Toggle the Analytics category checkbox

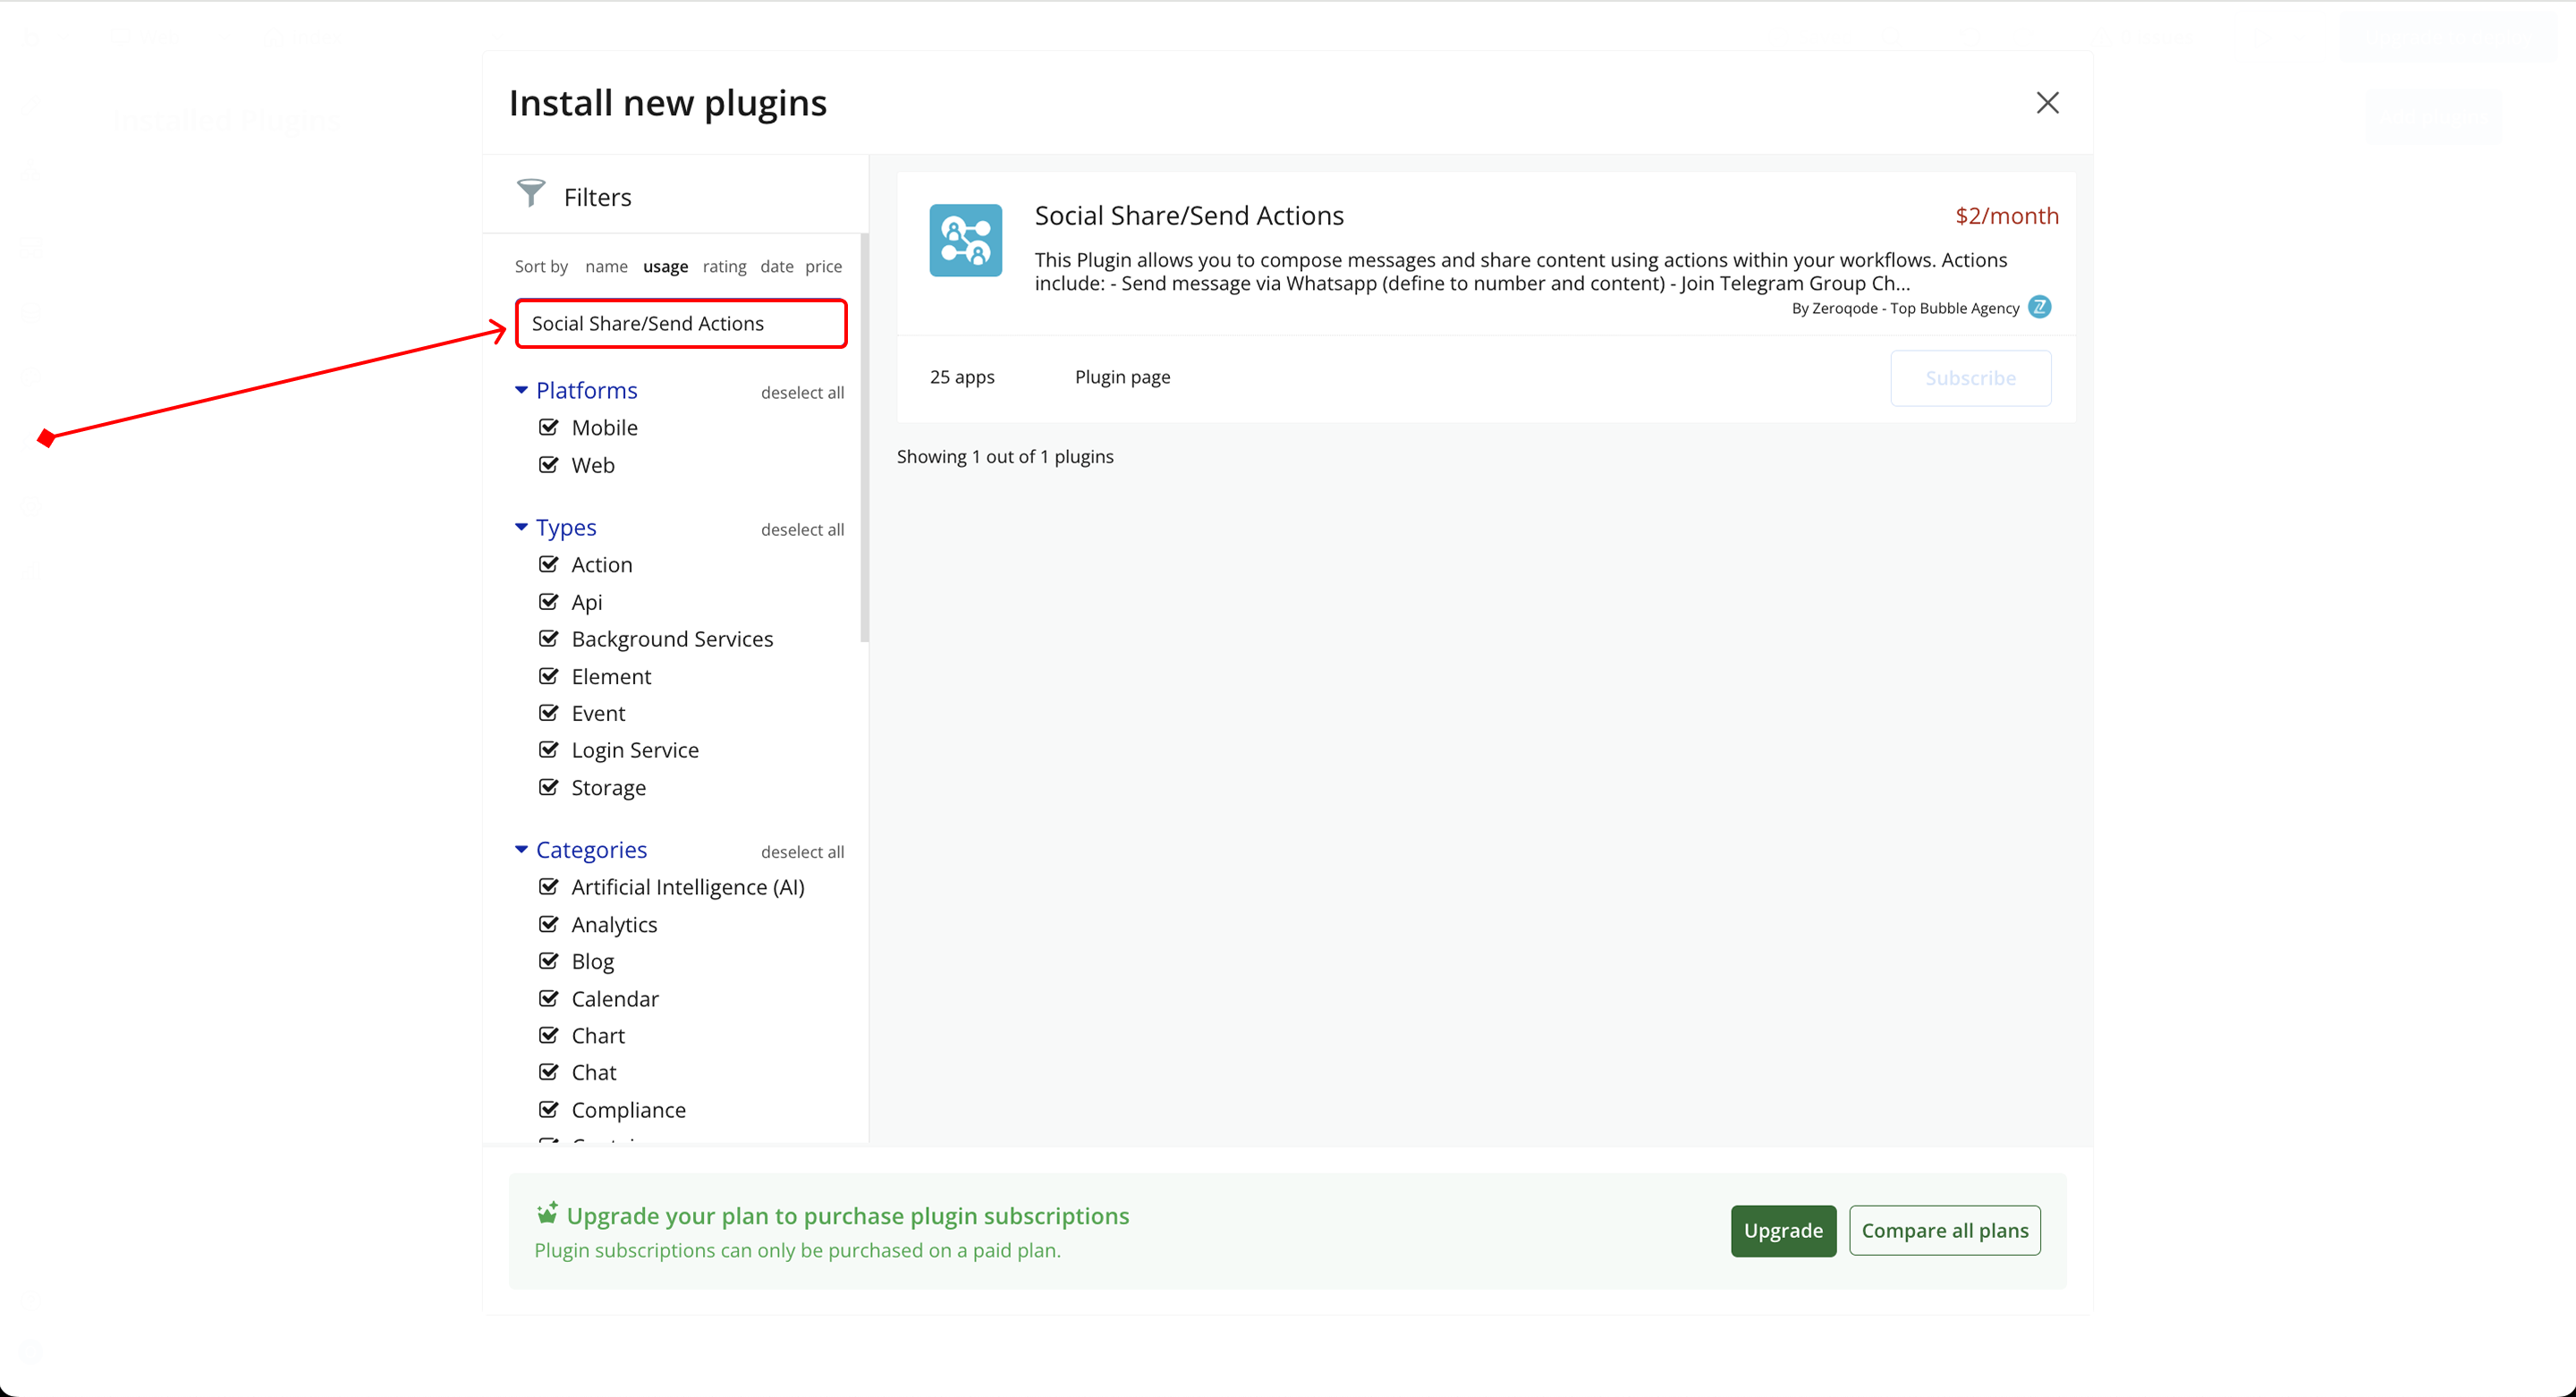[x=549, y=924]
